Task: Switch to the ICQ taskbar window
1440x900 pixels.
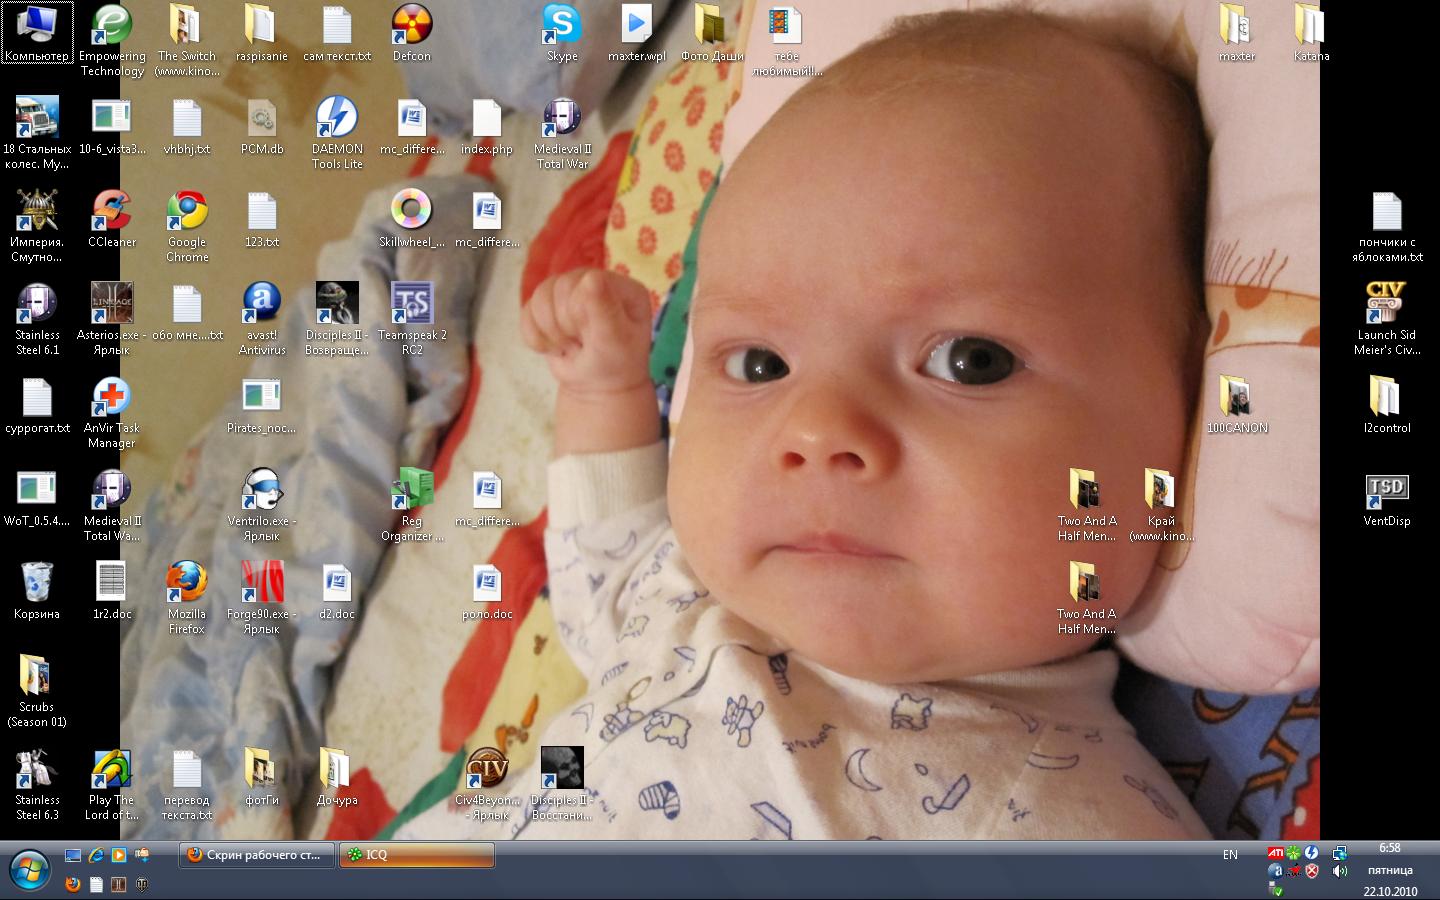Action: pos(417,855)
